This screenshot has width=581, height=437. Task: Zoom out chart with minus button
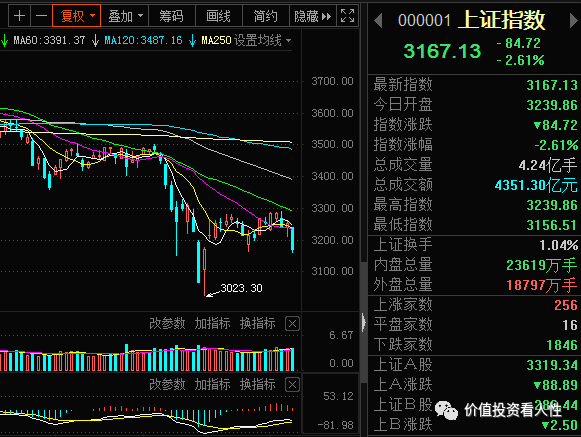coord(42,16)
